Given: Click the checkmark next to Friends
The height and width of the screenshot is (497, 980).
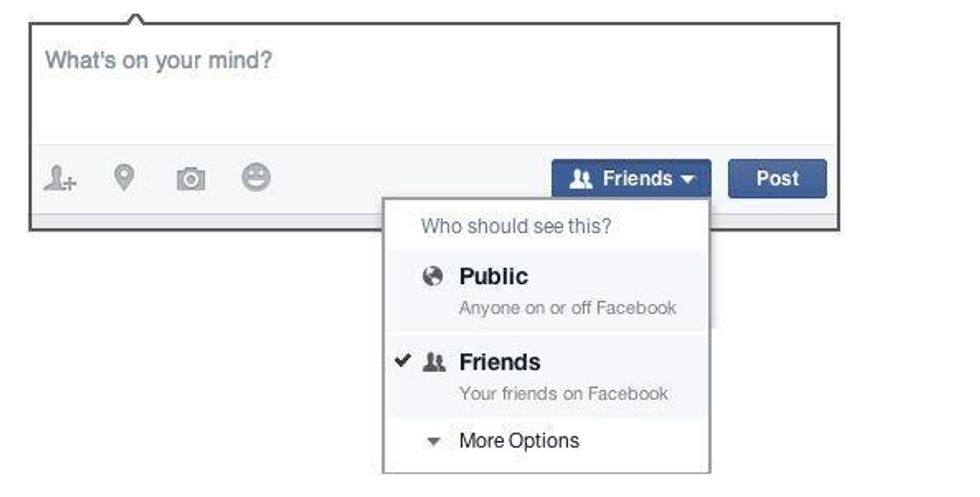Looking at the screenshot, I should tap(402, 362).
